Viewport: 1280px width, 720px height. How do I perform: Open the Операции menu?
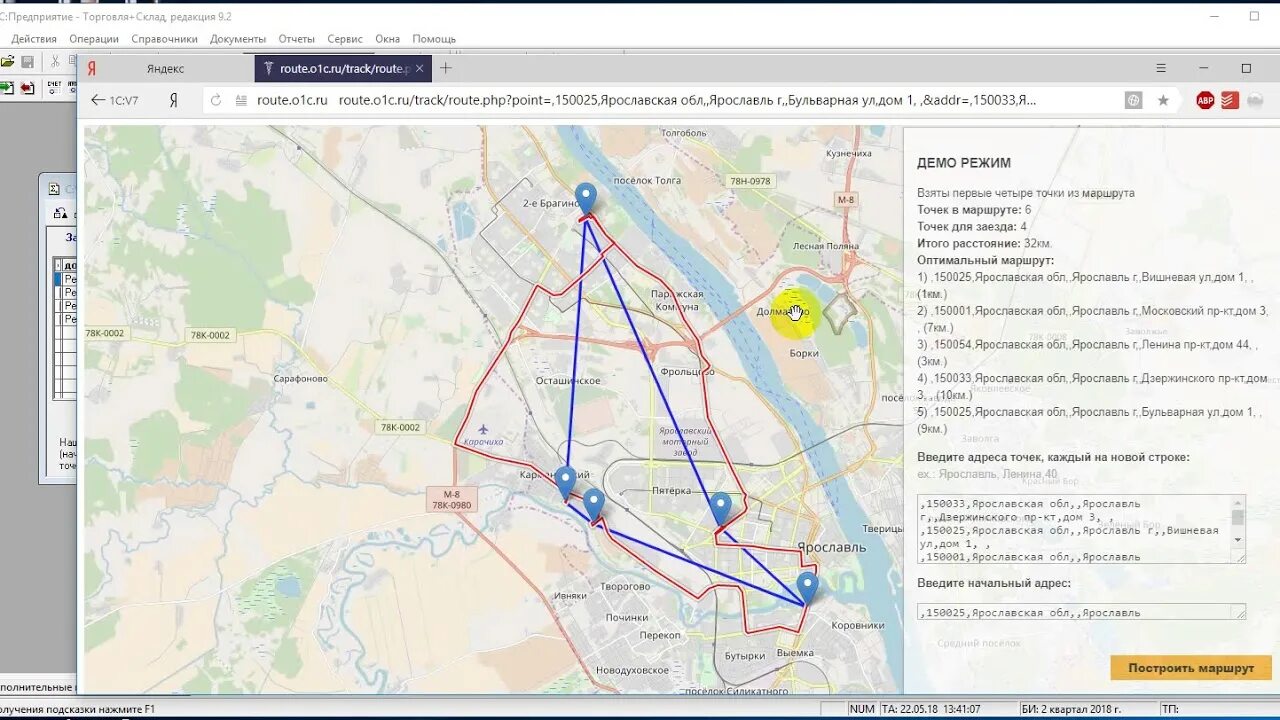(94, 39)
